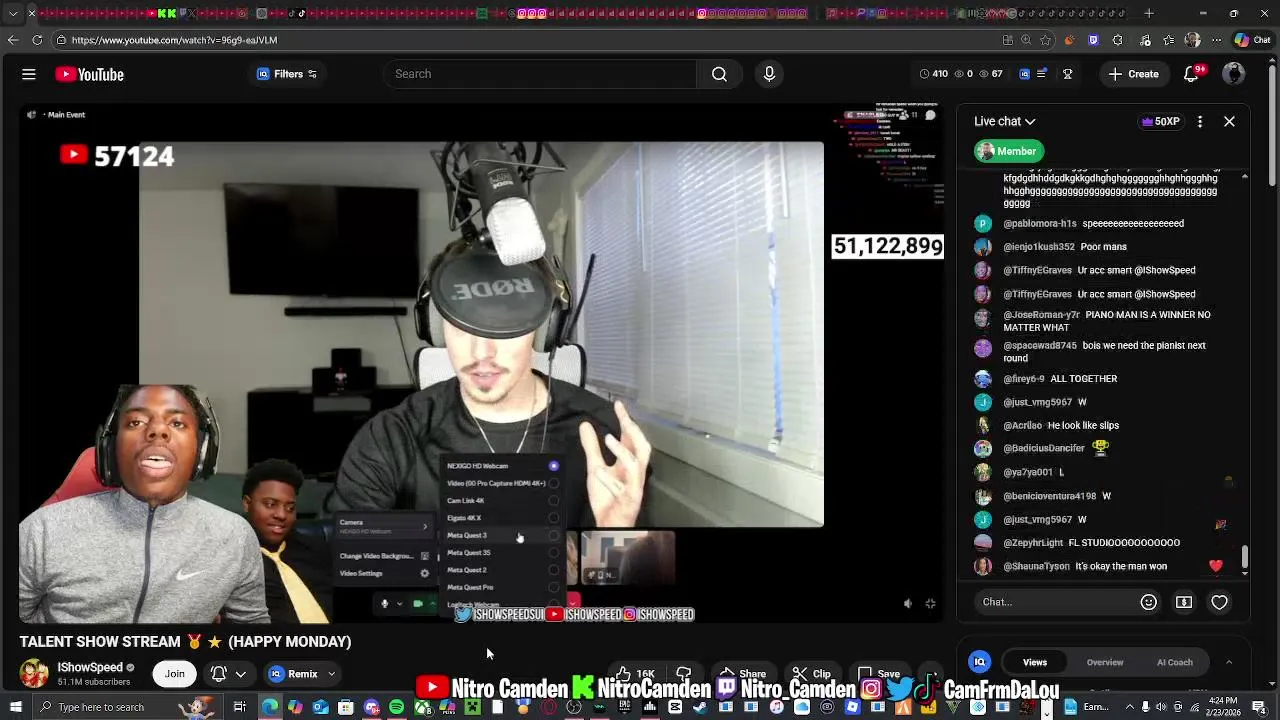Open Video Settings menu entry
This screenshot has width=1280, height=720.
click(383, 573)
